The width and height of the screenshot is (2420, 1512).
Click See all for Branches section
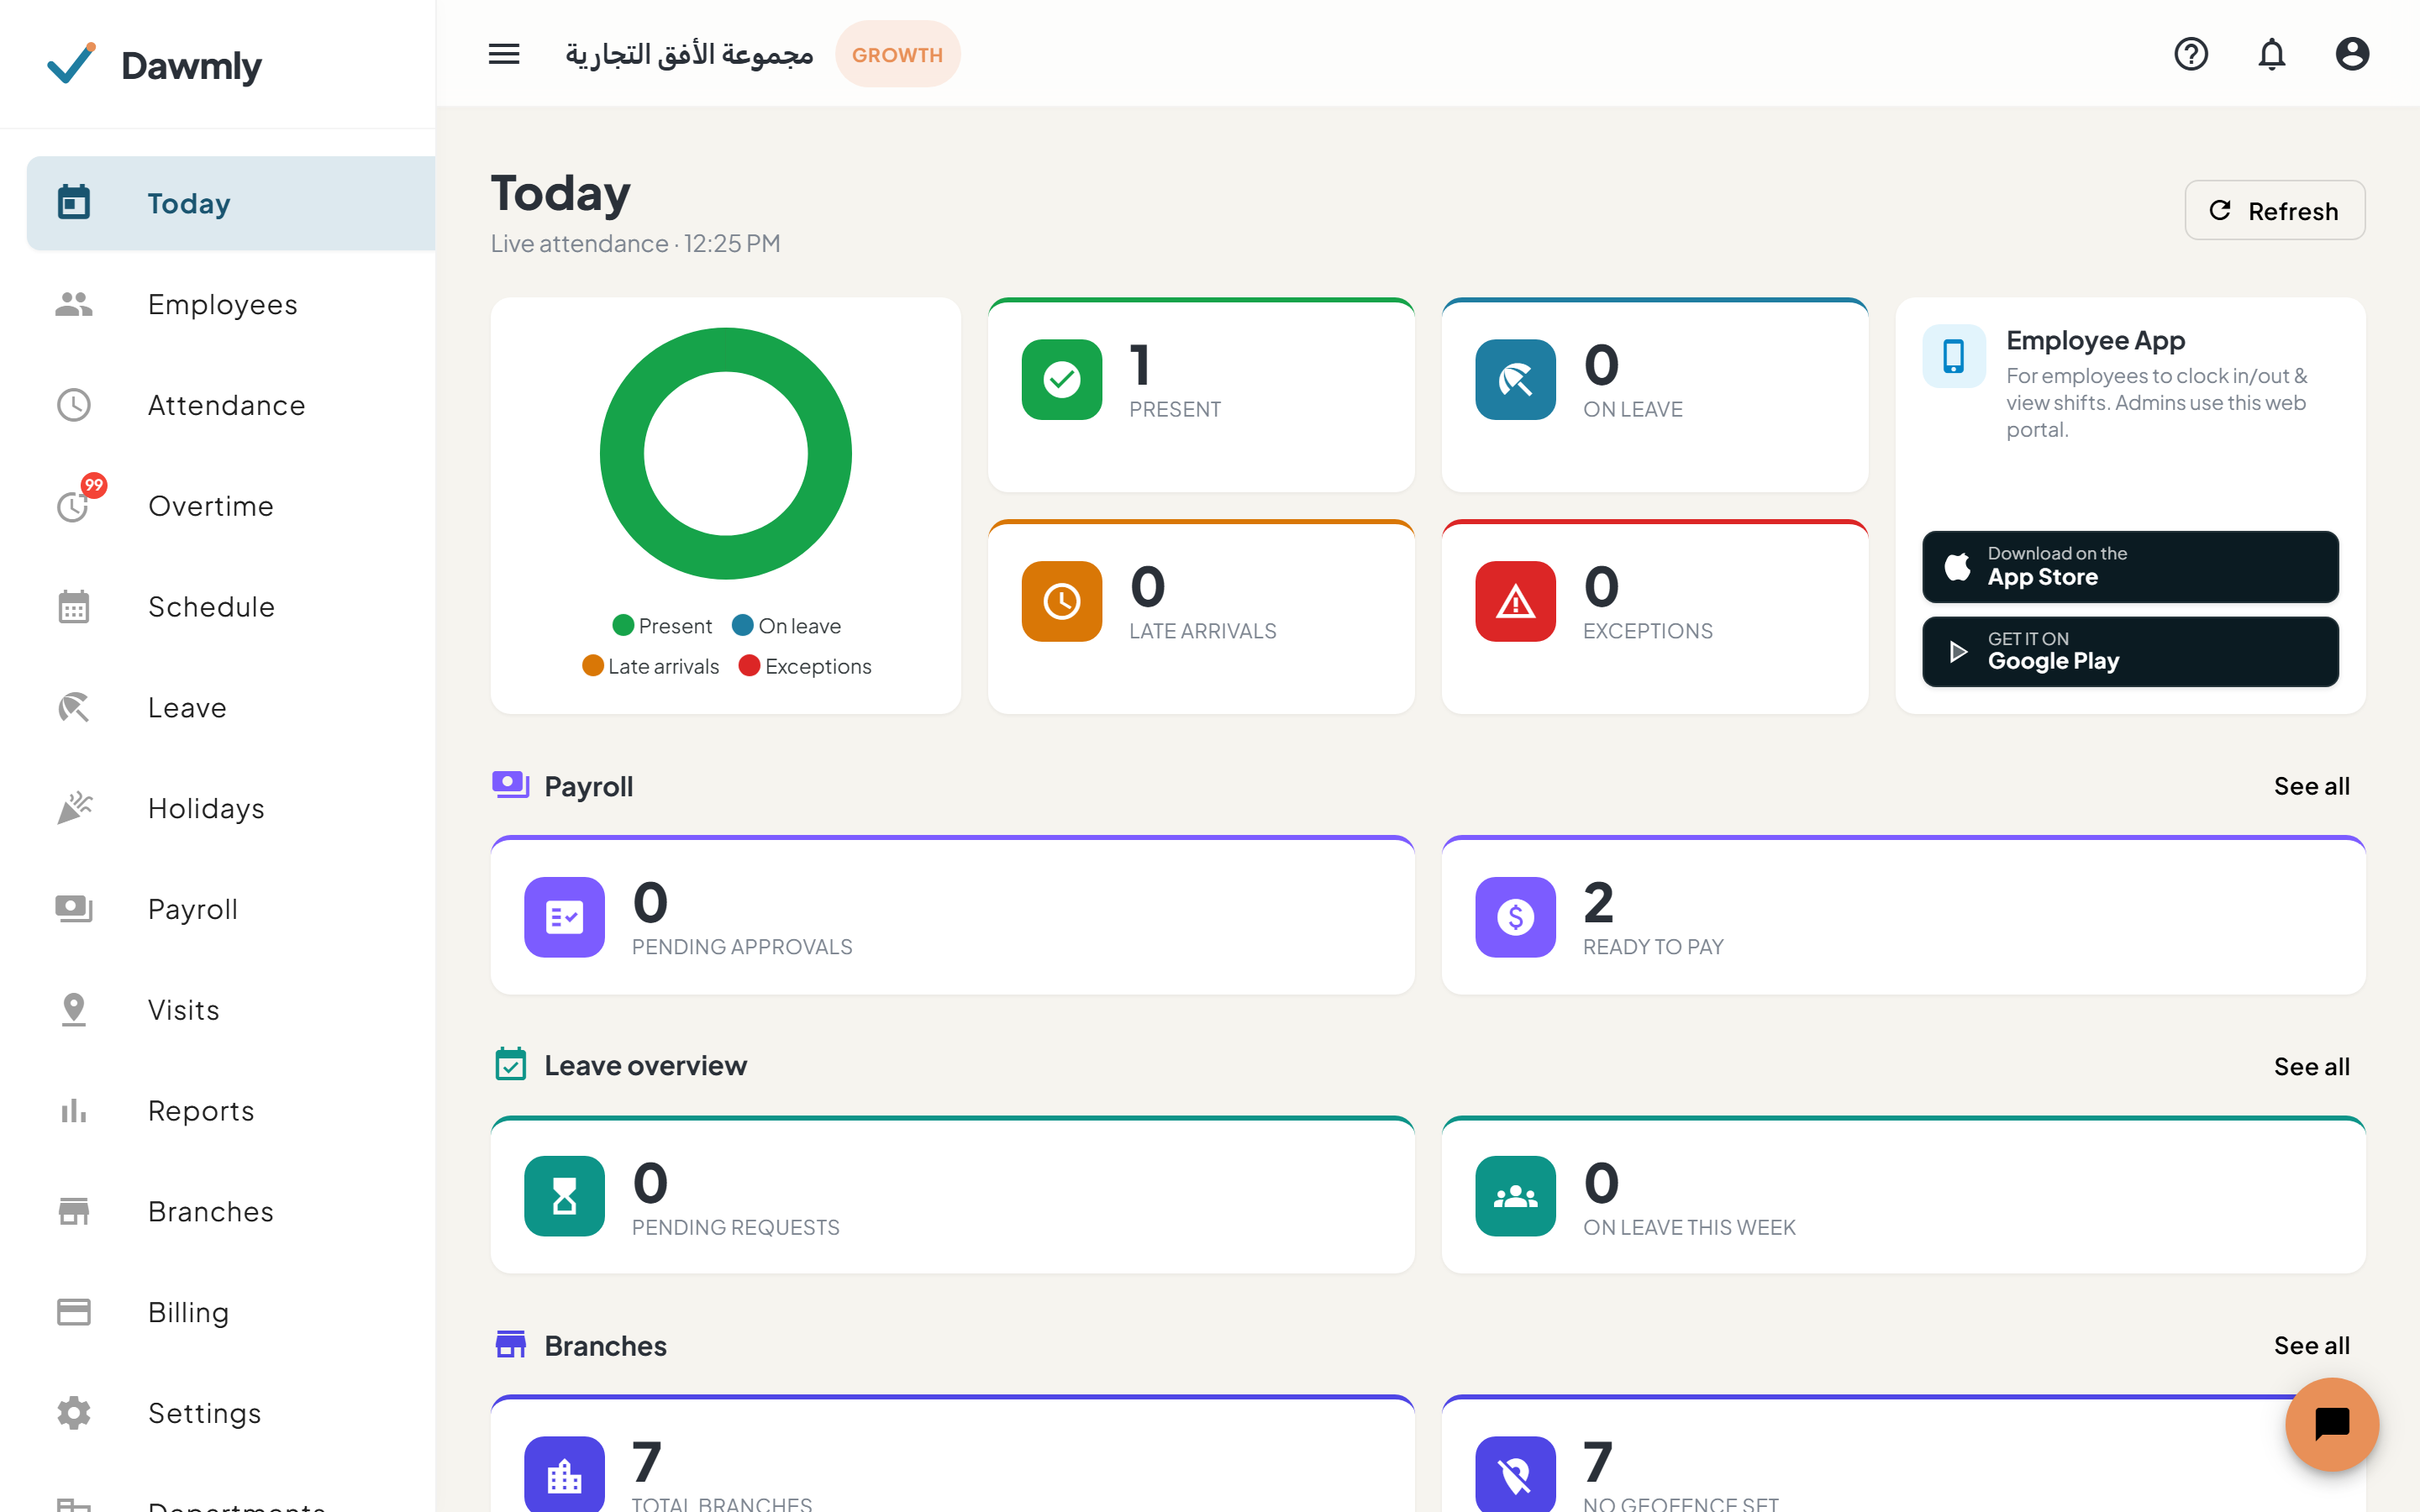2311,1345
